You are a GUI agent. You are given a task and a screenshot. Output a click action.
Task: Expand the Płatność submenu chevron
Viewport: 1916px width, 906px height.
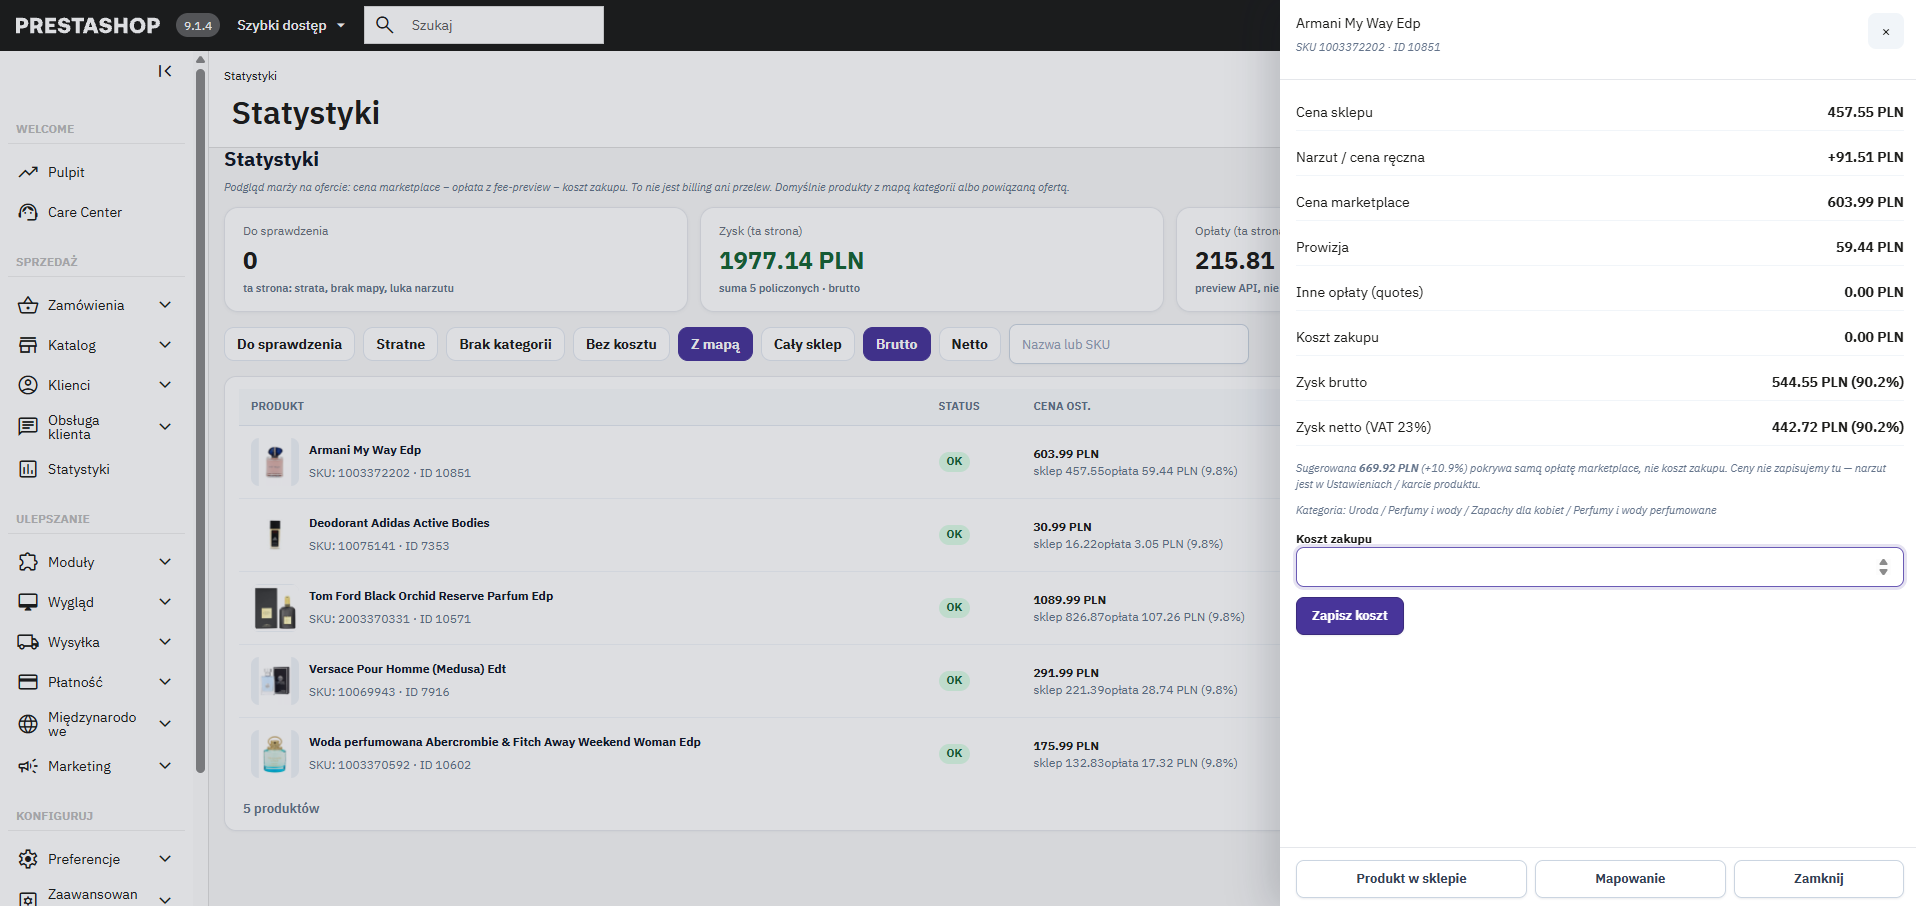tap(165, 682)
